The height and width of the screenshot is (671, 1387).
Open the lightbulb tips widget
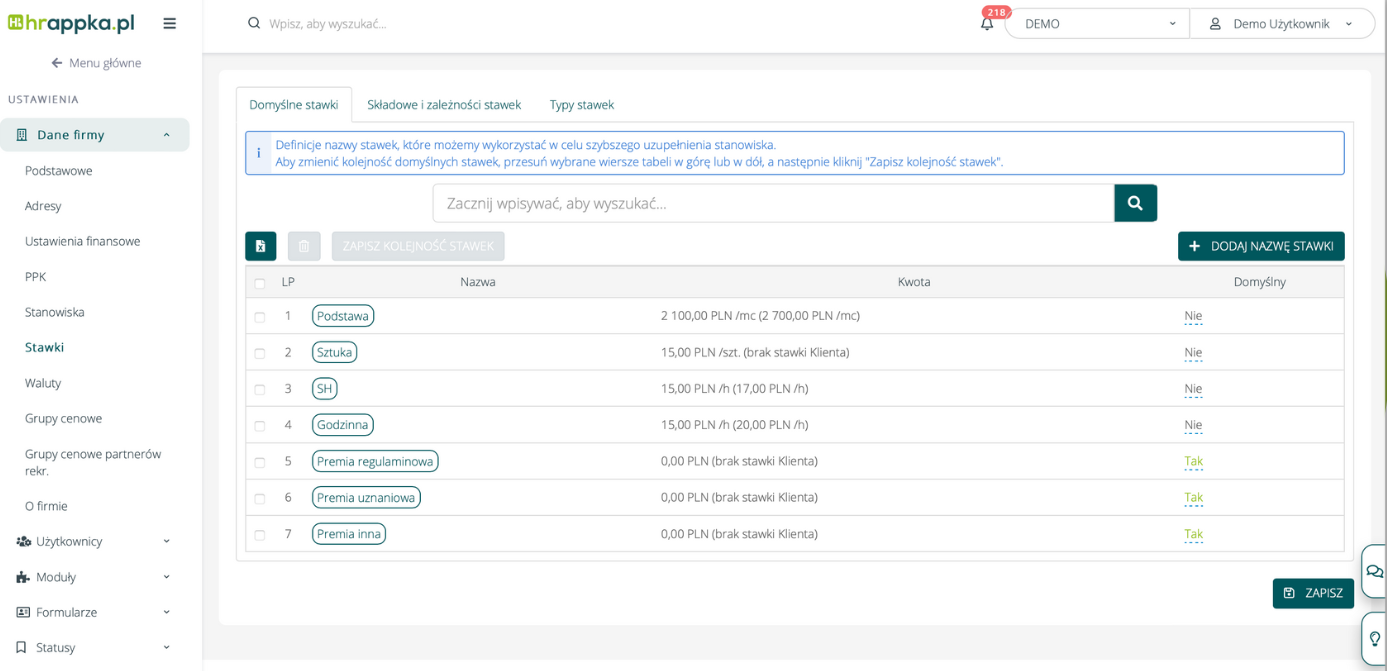click(1374, 638)
